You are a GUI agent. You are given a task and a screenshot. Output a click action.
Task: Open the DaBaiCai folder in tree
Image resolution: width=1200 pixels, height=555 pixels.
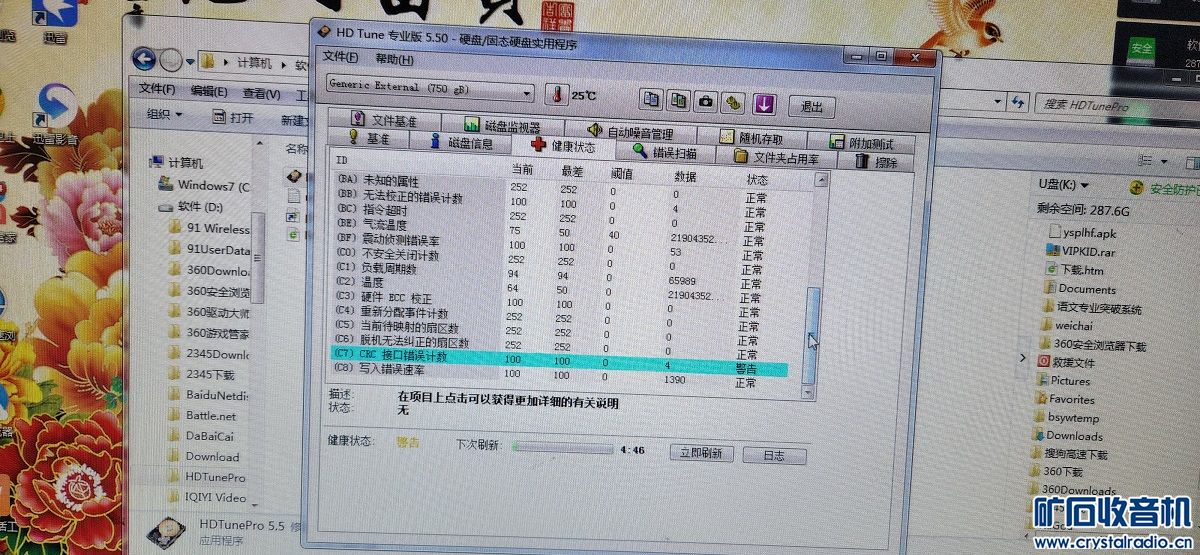(x=200, y=436)
